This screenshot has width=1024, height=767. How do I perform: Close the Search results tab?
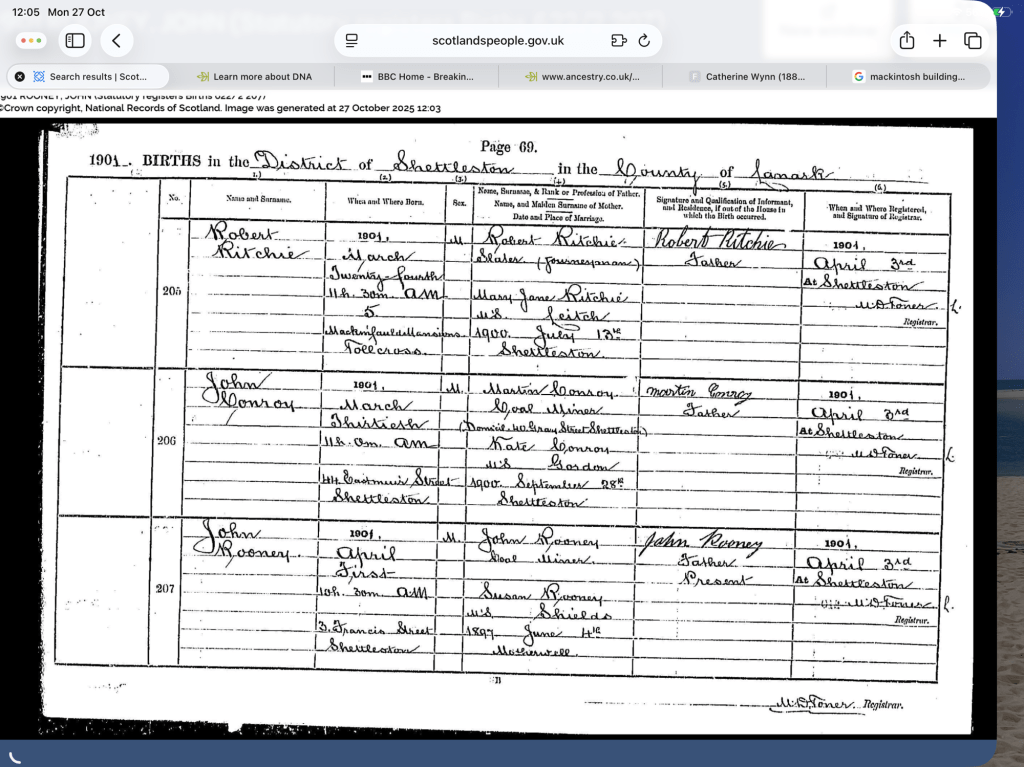[20, 76]
